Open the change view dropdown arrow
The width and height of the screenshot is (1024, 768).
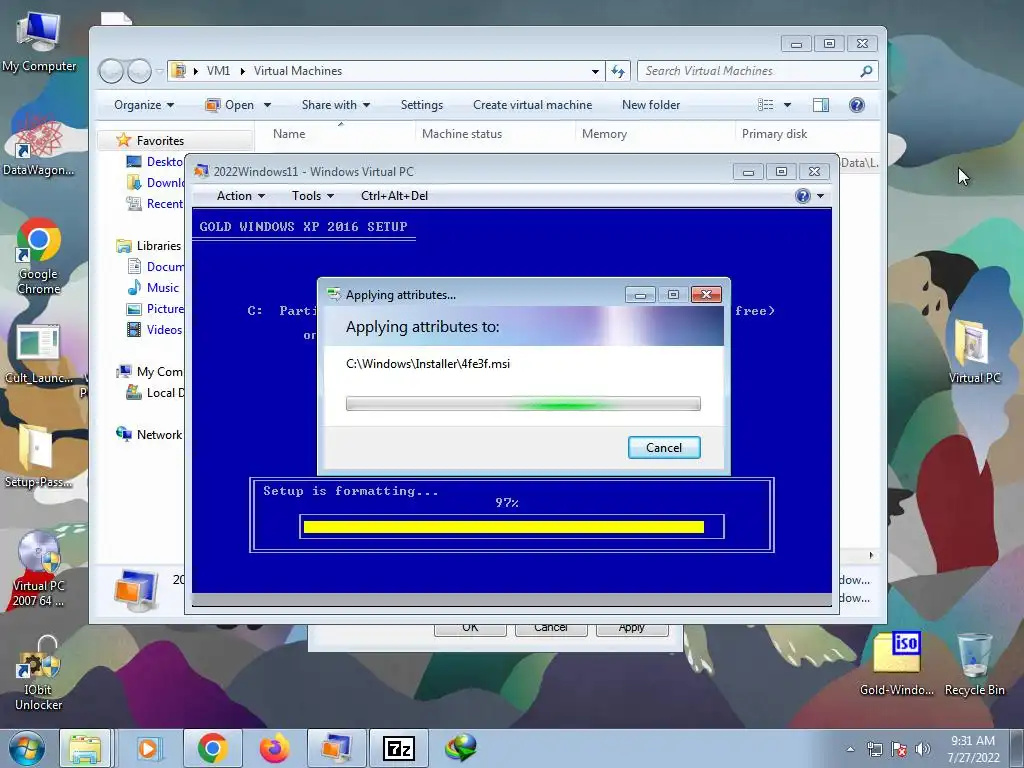pyautogui.click(x=787, y=105)
